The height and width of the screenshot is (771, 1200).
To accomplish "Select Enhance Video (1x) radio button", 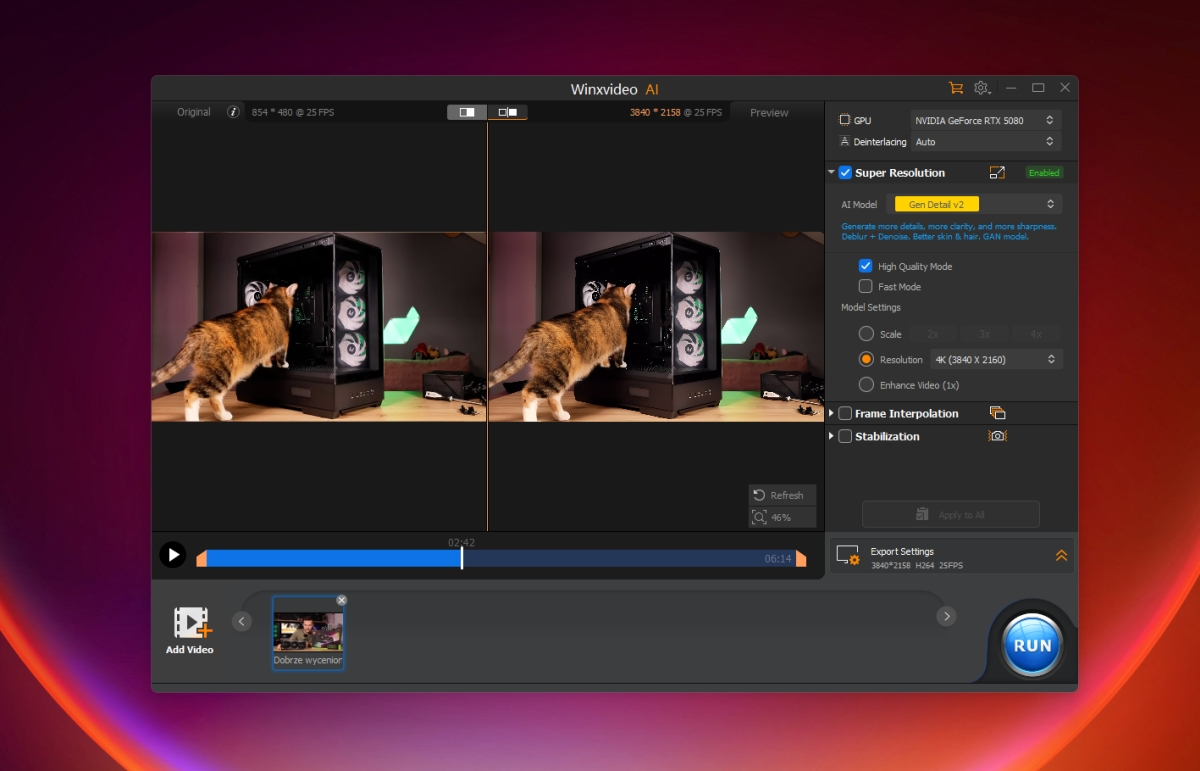I will (x=866, y=385).
